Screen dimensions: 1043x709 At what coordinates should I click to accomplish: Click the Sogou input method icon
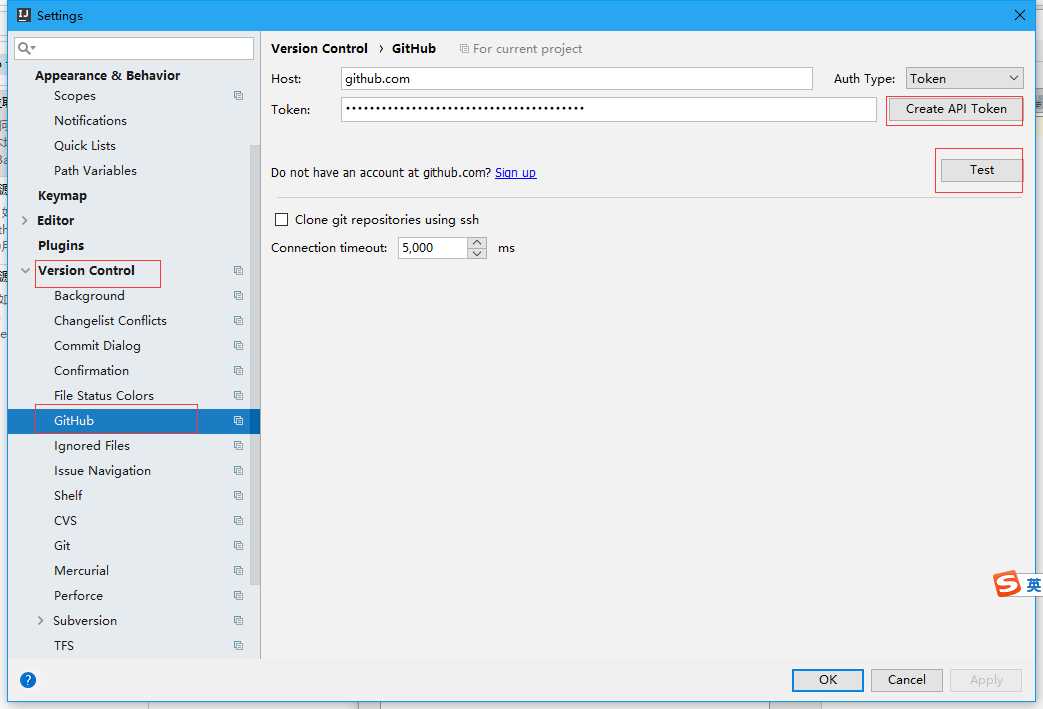click(x=1007, y=583)
